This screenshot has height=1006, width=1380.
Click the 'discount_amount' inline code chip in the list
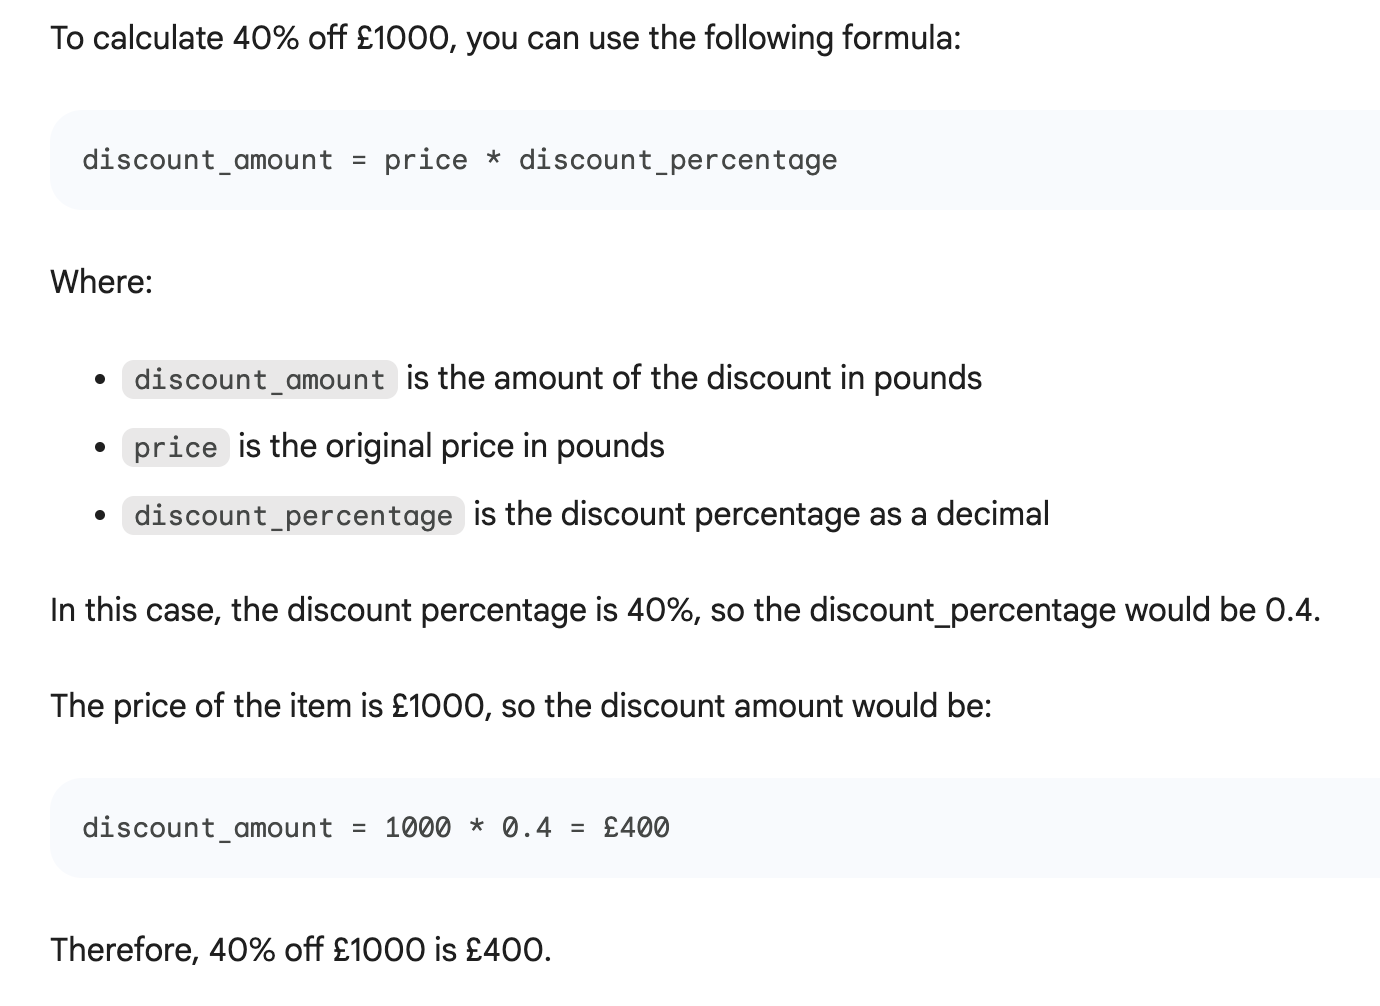pyautogui.click(x=259, y=380)
